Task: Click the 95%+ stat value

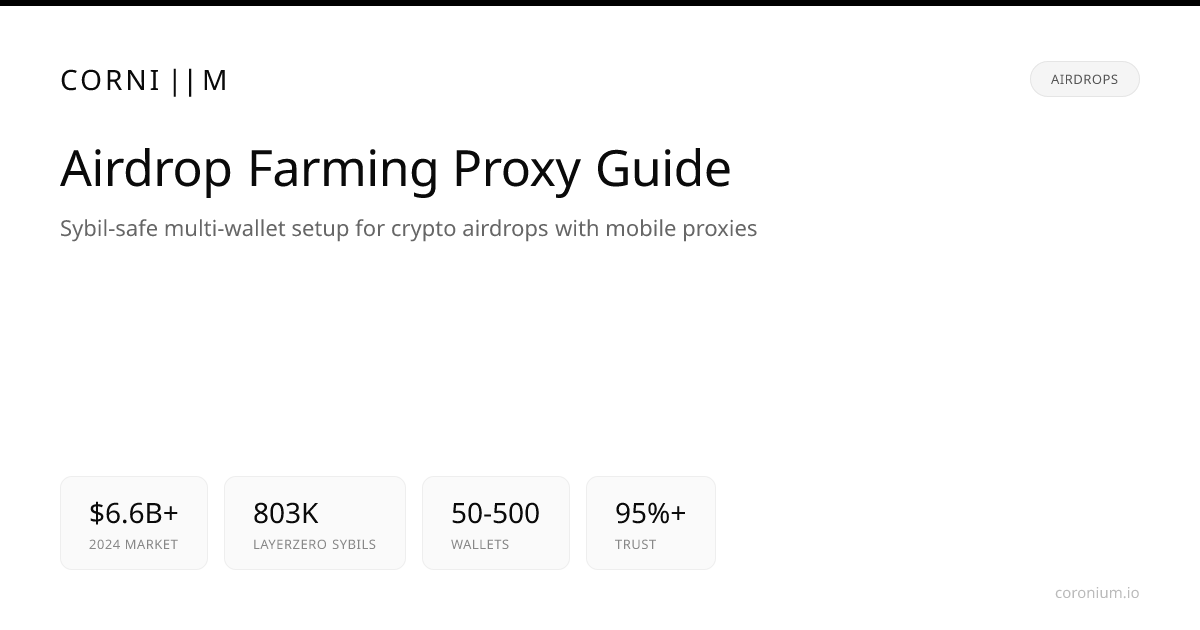Action: click(x=650, y=513)
